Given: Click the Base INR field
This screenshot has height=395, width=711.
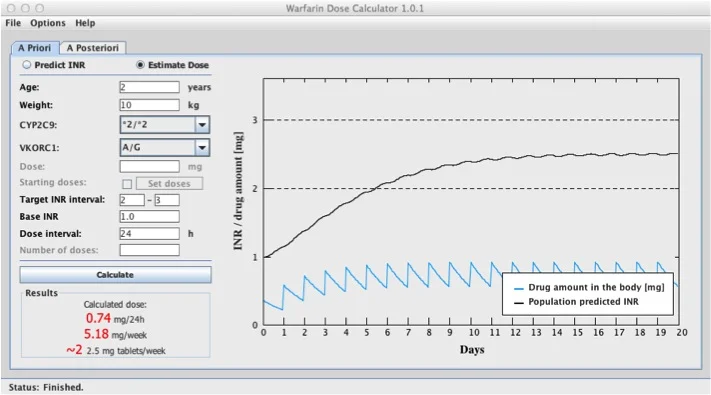Looking at the screenshot, I should (x=149, y=217).
